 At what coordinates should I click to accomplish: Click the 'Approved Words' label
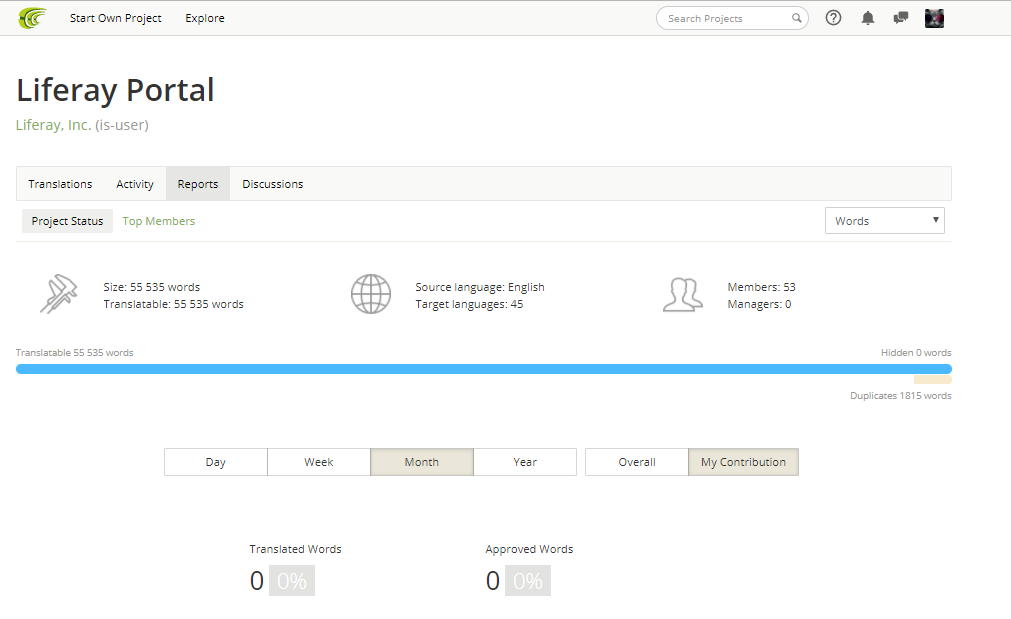(529, 549)
